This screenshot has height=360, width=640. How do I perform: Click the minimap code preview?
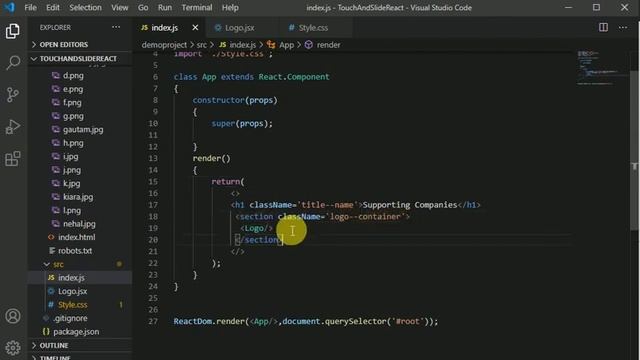point(602,67)
